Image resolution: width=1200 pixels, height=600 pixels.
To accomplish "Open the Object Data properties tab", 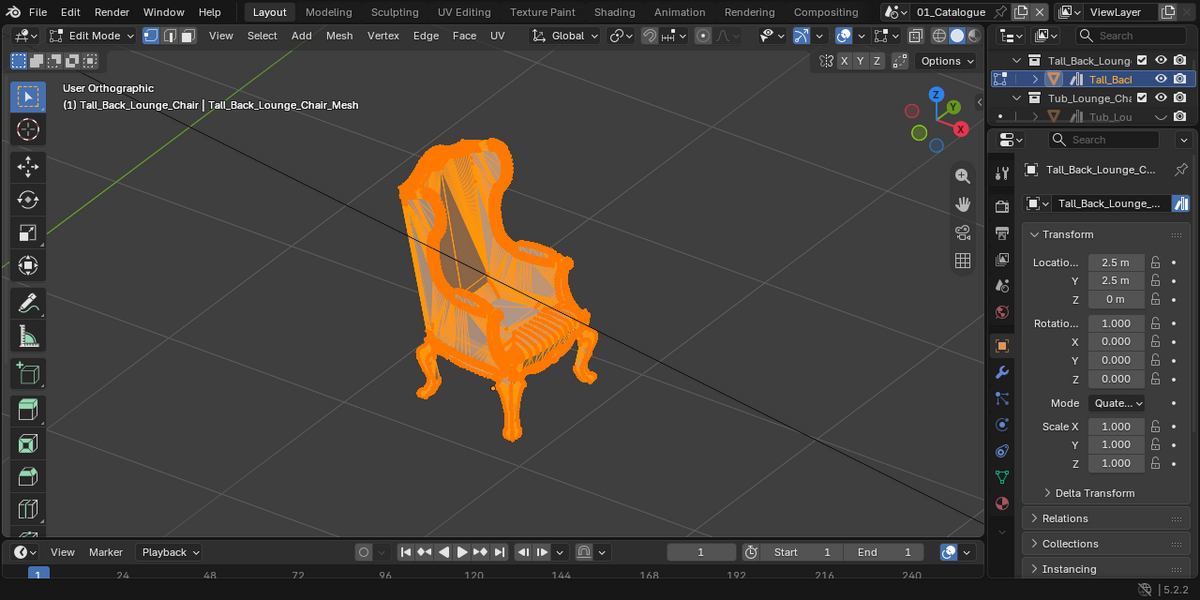I will 1002,477.
